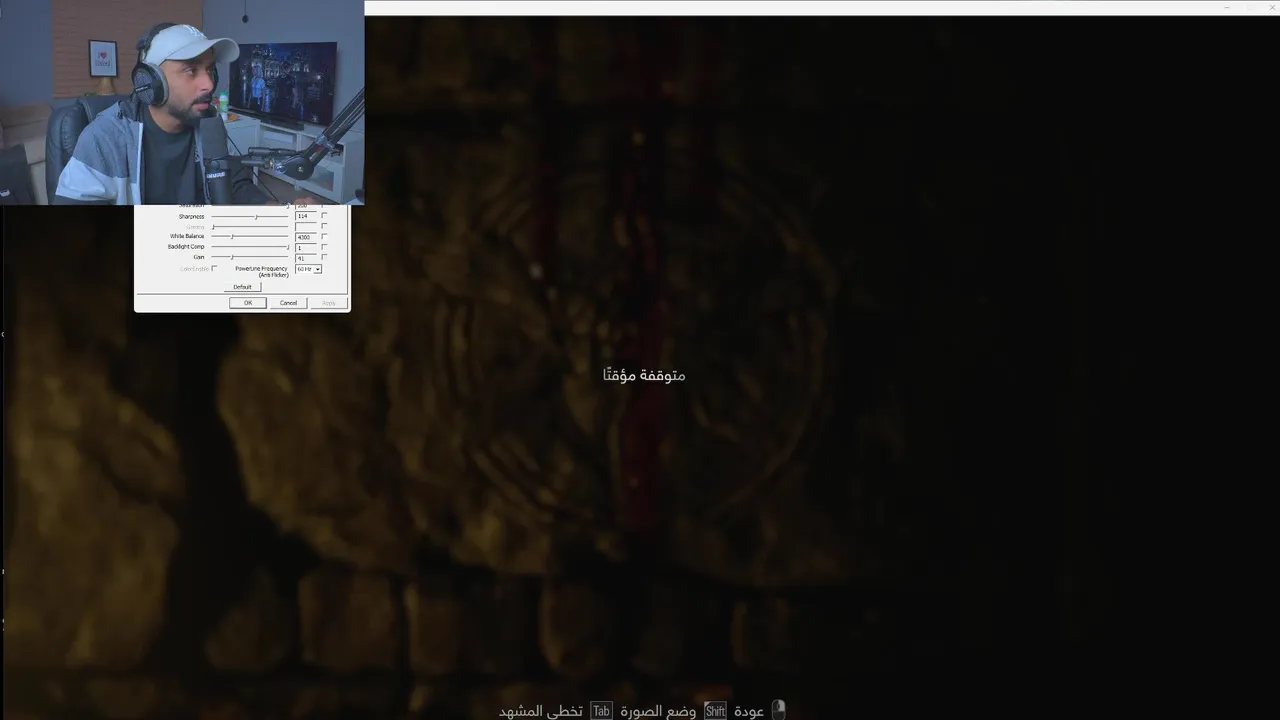Screen dimensions: 1280x720
Task: Click the Tab key icon to skip scene
Action: click(x=600, y=711)
